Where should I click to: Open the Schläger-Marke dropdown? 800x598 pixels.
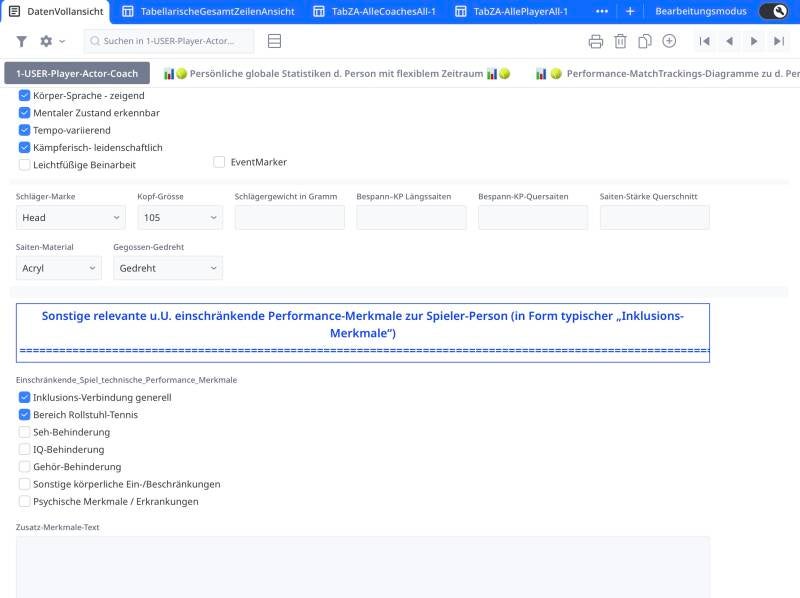[x=70, y=217]
